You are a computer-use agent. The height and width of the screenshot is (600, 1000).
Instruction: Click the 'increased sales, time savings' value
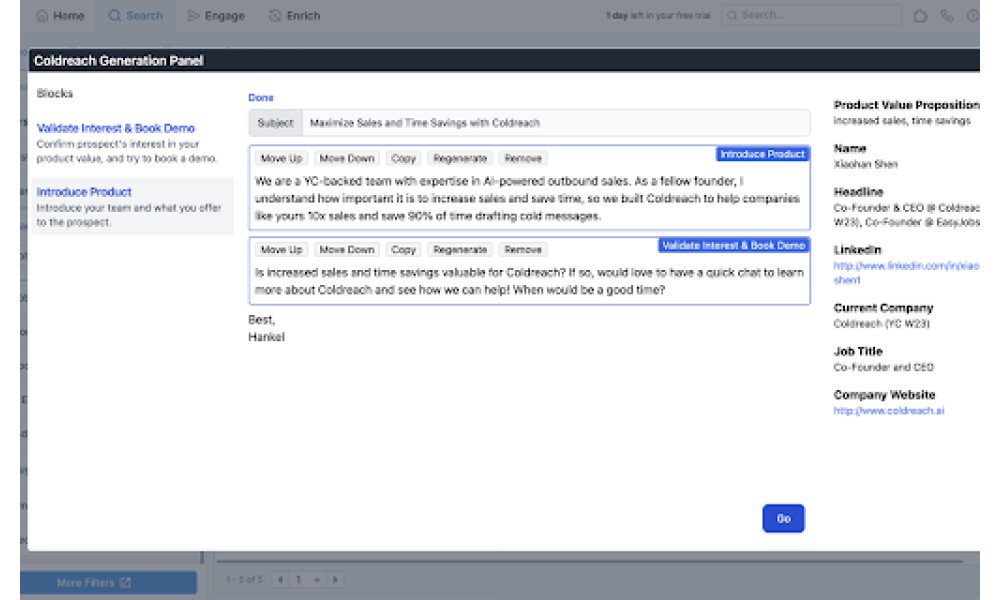pos(902,121)
